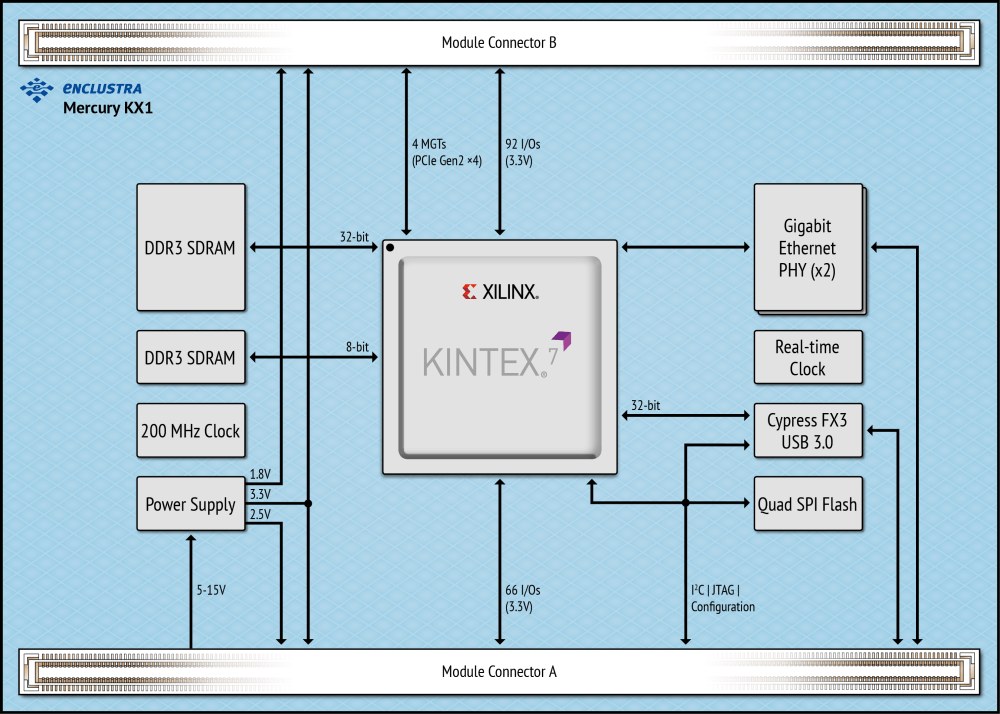Click the 5-15V input voltage label

point(211,590)
